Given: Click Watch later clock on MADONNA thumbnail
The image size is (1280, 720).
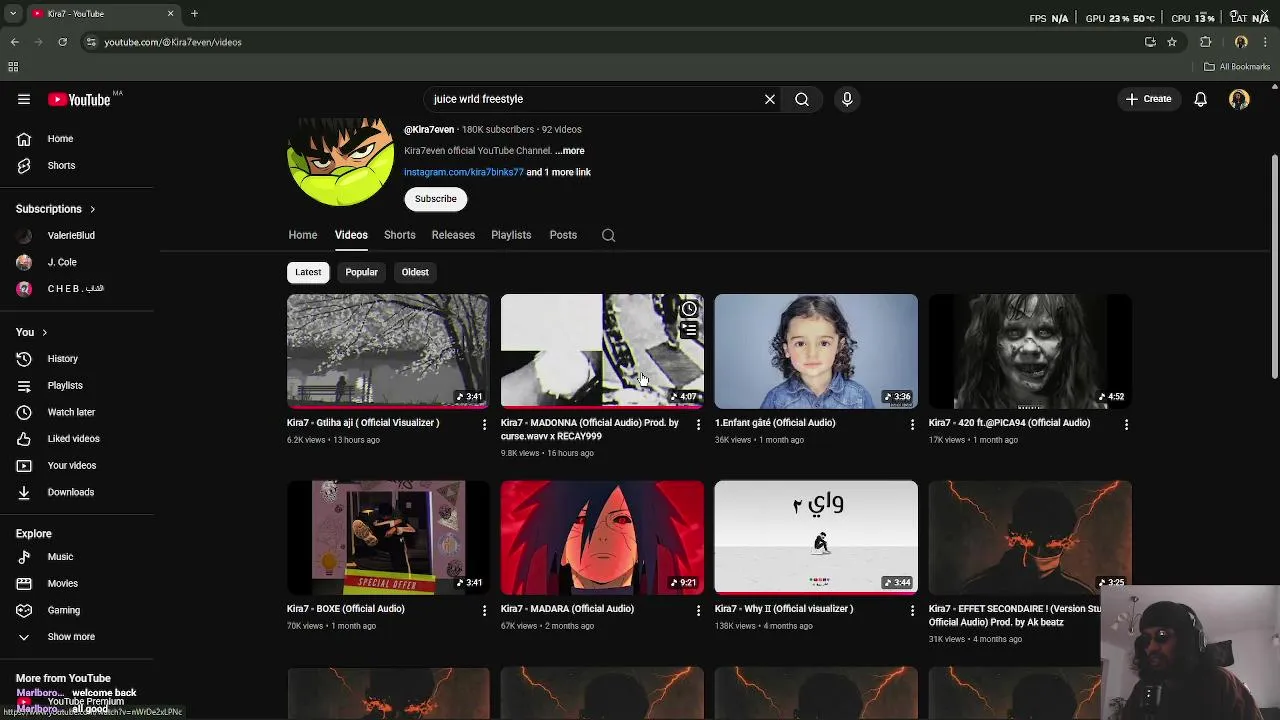Looking at the screenshot, I should pyautogui.click(x=689, y=309).
